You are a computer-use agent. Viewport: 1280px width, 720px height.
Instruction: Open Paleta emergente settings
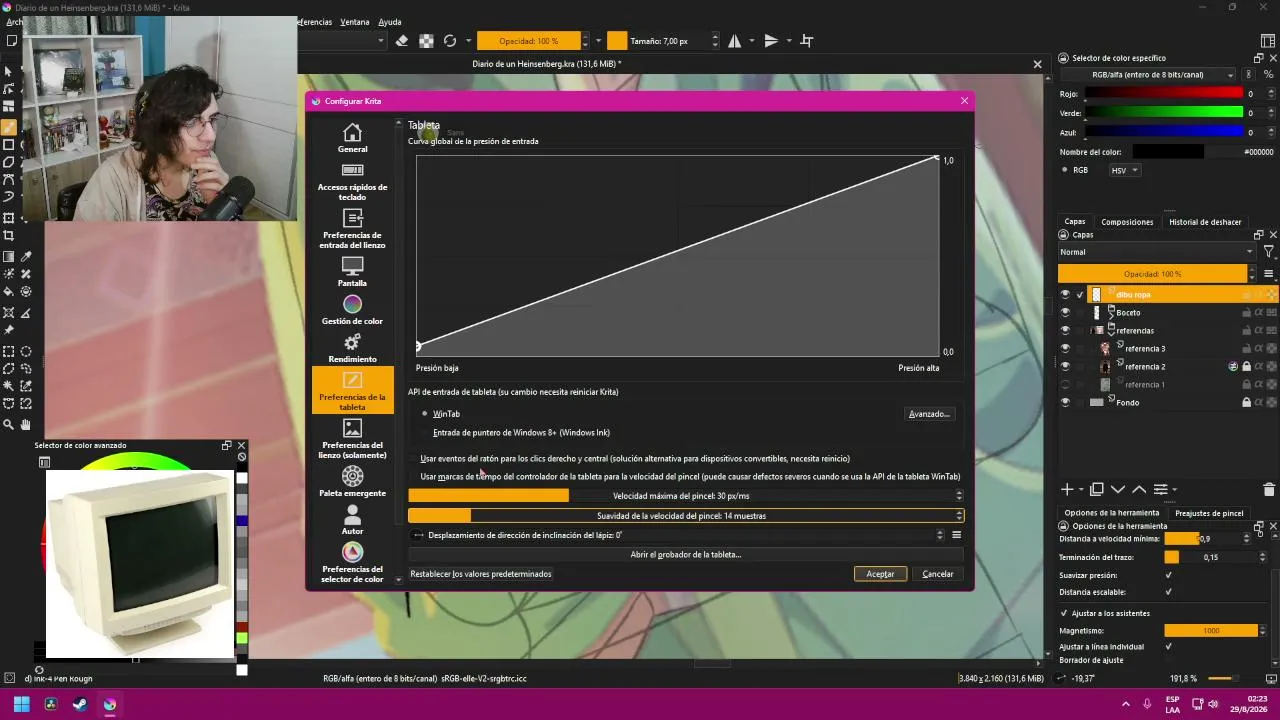pyautogui.click(x=352, y=482)
